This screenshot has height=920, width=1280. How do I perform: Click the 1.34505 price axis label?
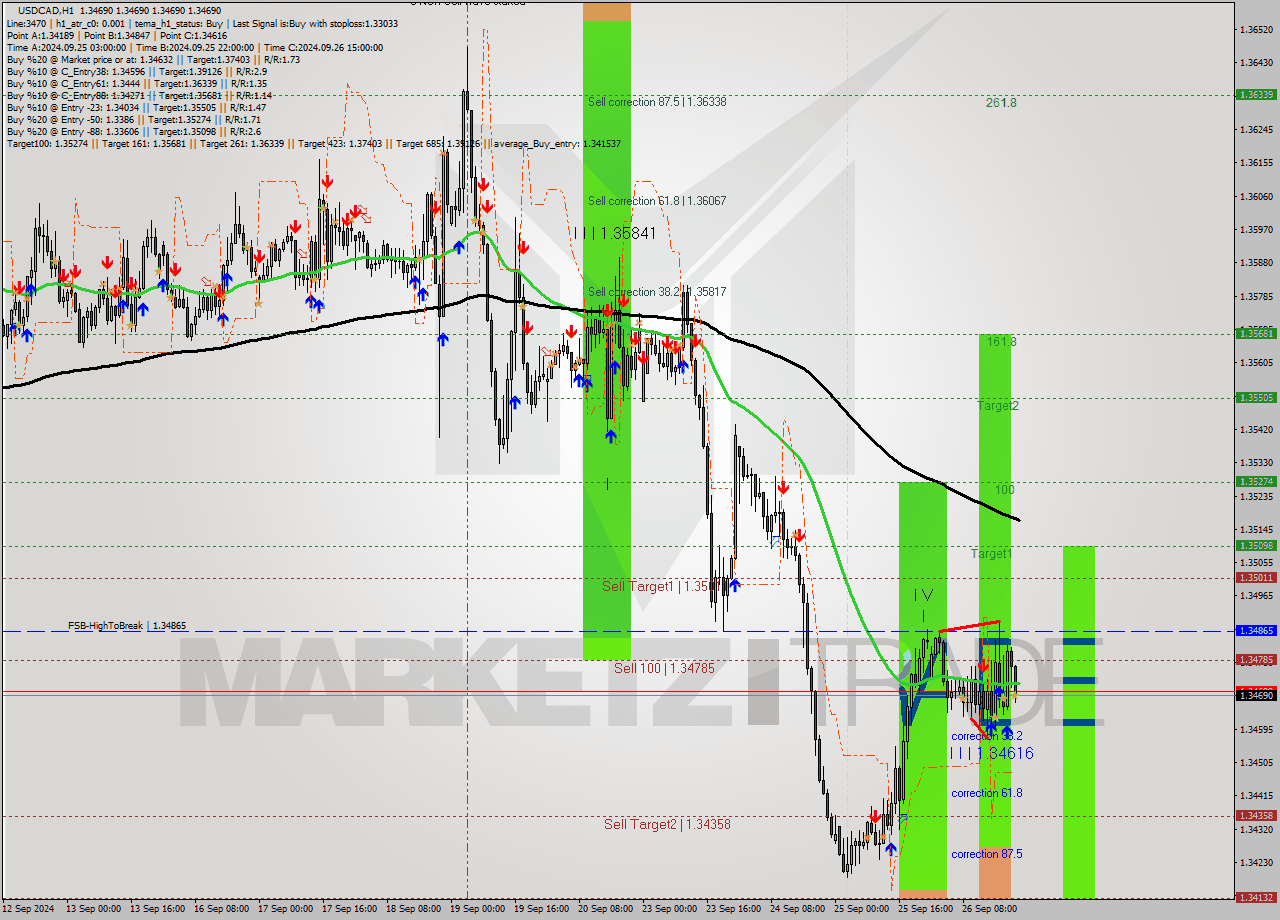click(1255, 762)
